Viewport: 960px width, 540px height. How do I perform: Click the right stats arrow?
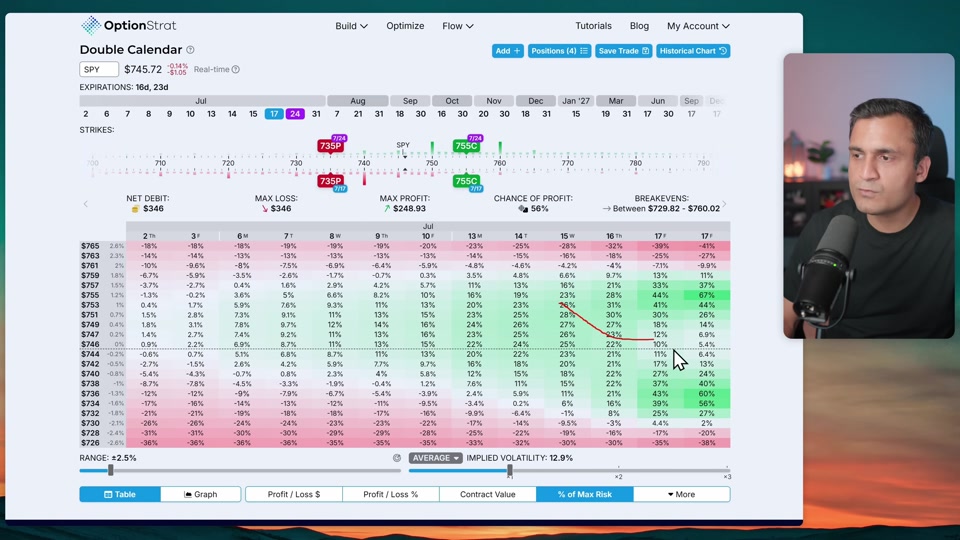724,204
